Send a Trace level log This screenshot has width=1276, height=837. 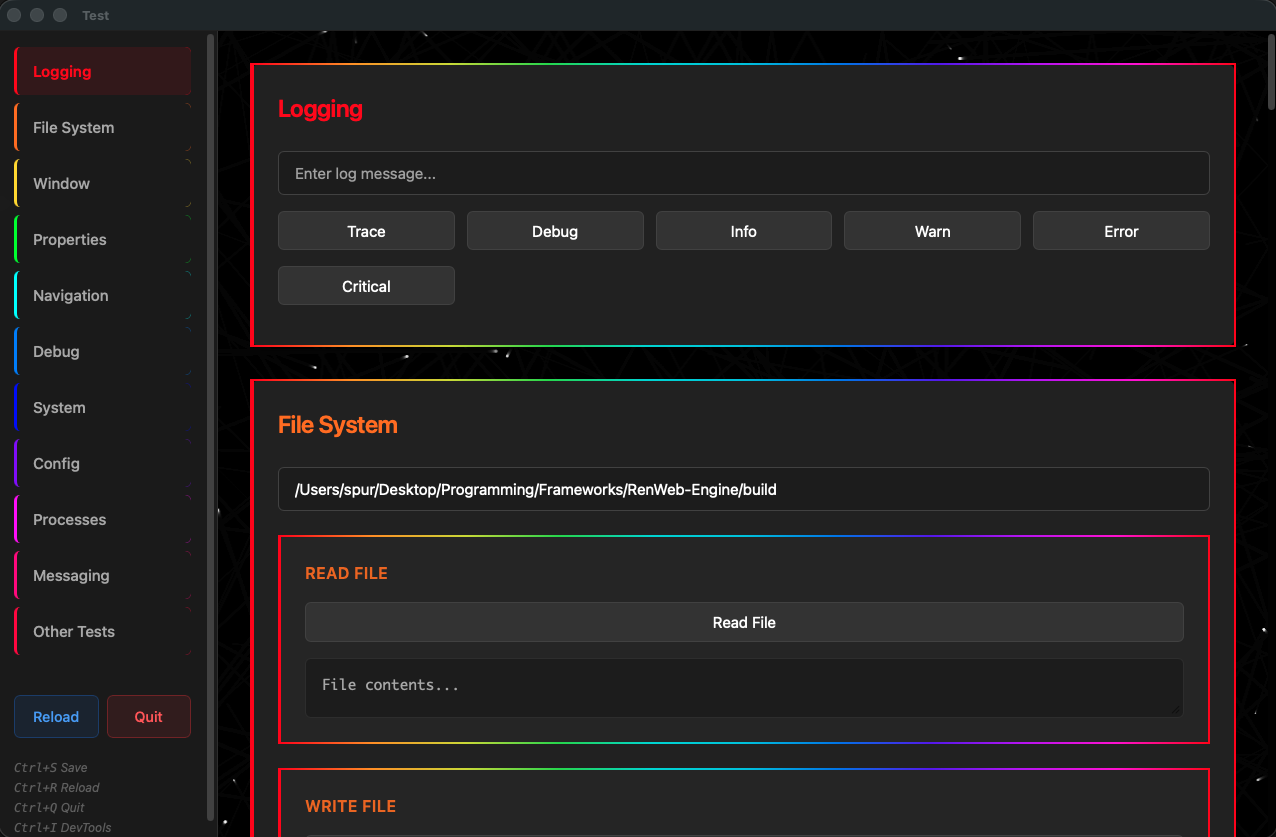[366, 231]
